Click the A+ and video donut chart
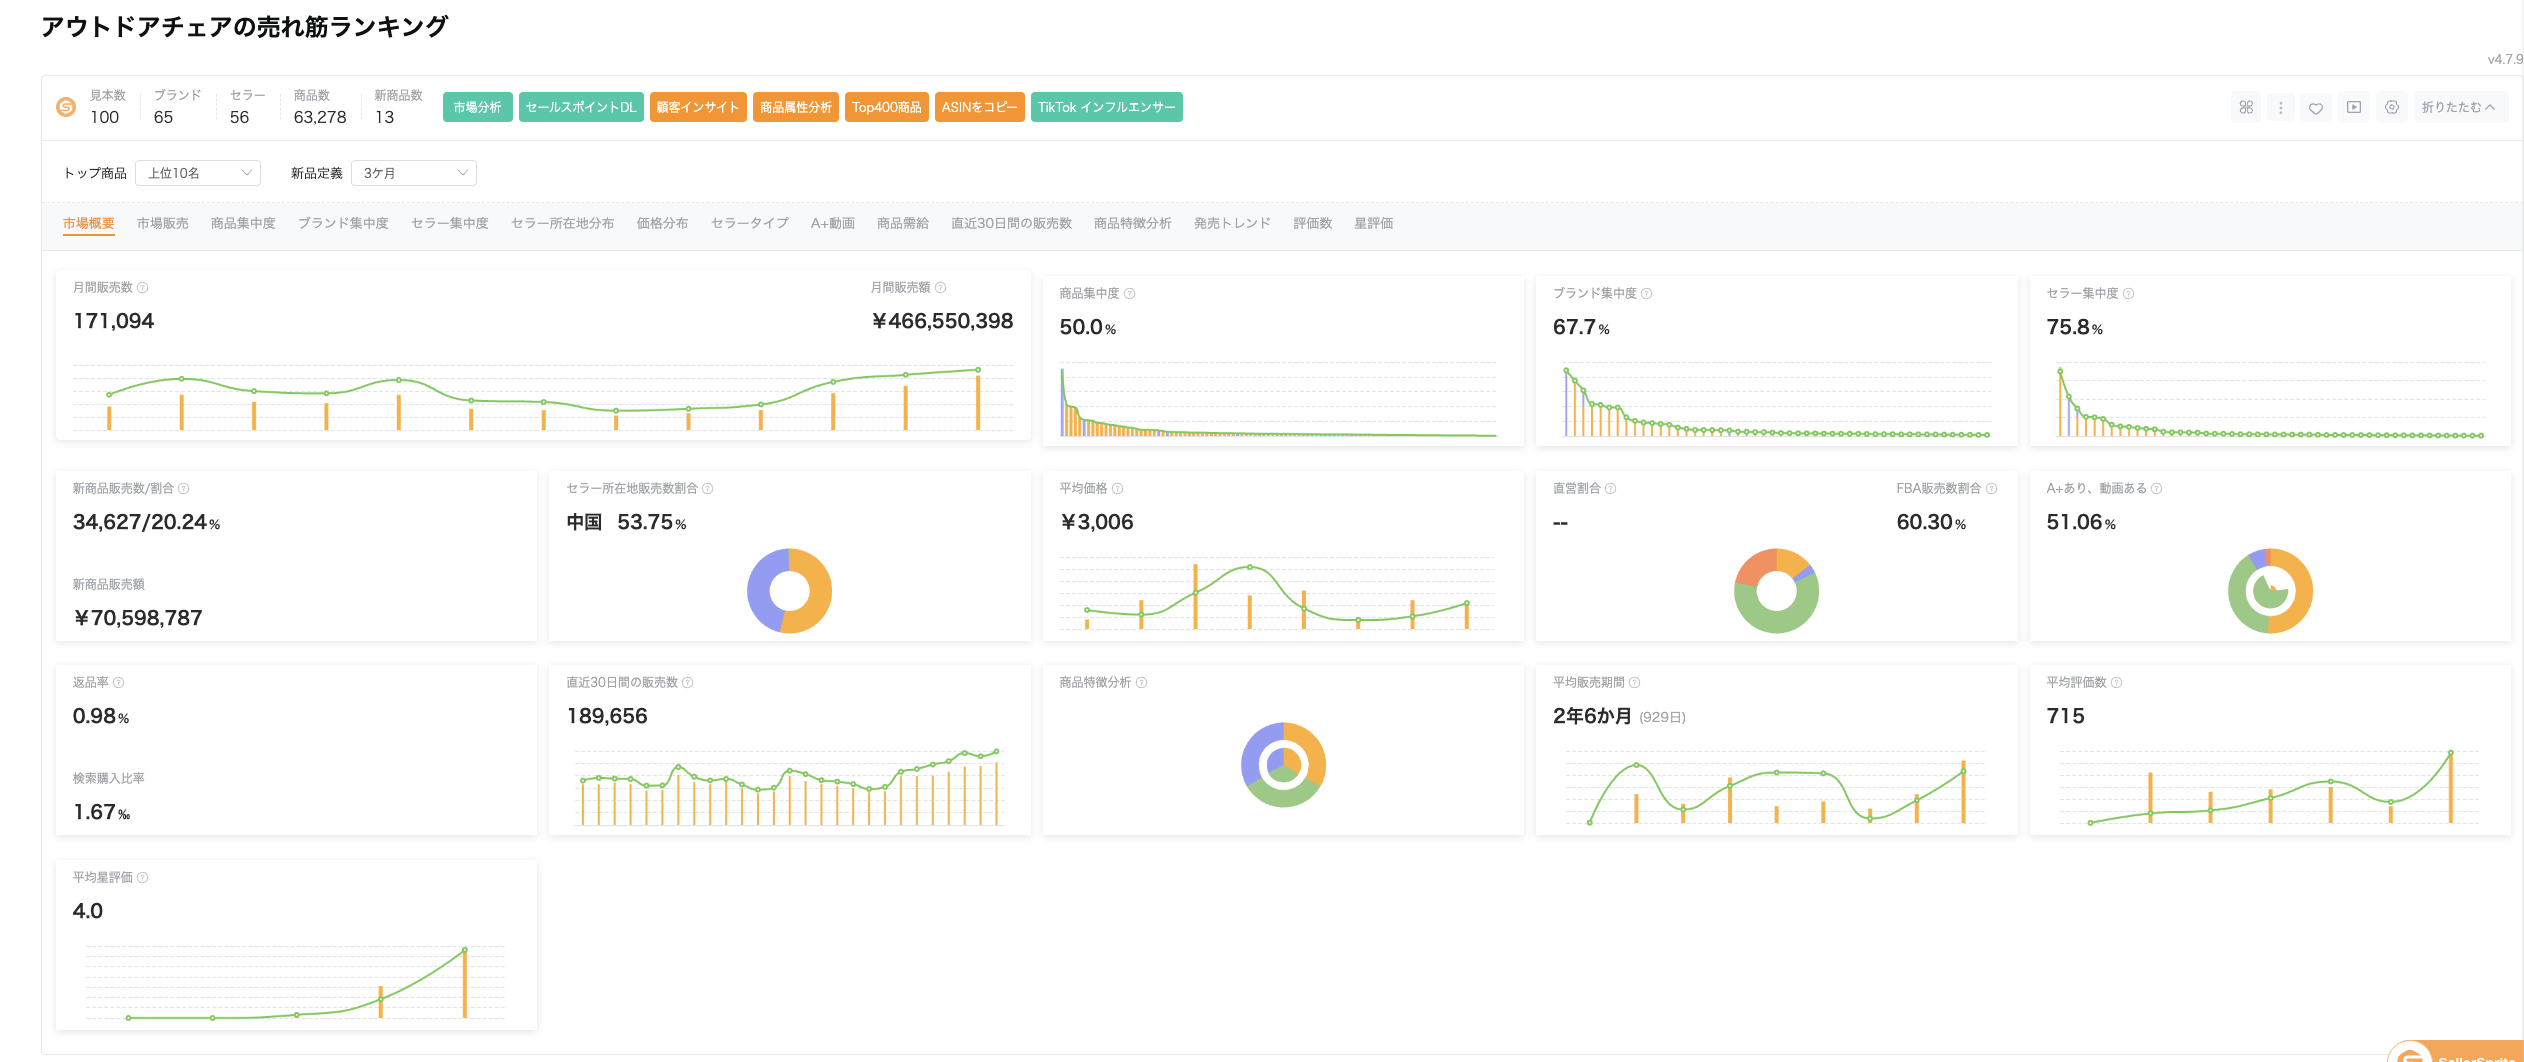The image size is (2524, 1062). click(x=2270, y=591)
